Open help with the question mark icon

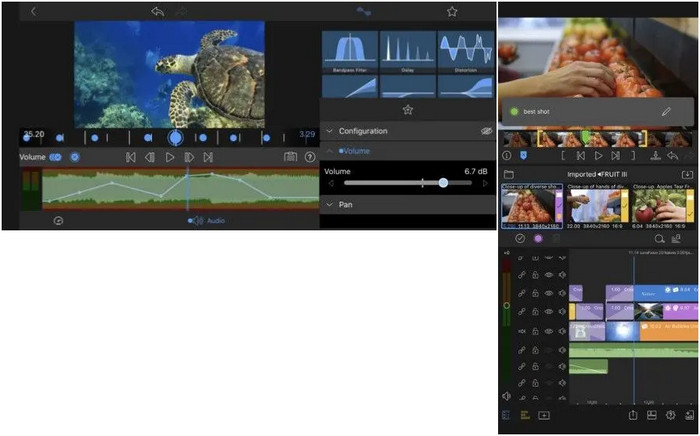(x=310, y=157)
